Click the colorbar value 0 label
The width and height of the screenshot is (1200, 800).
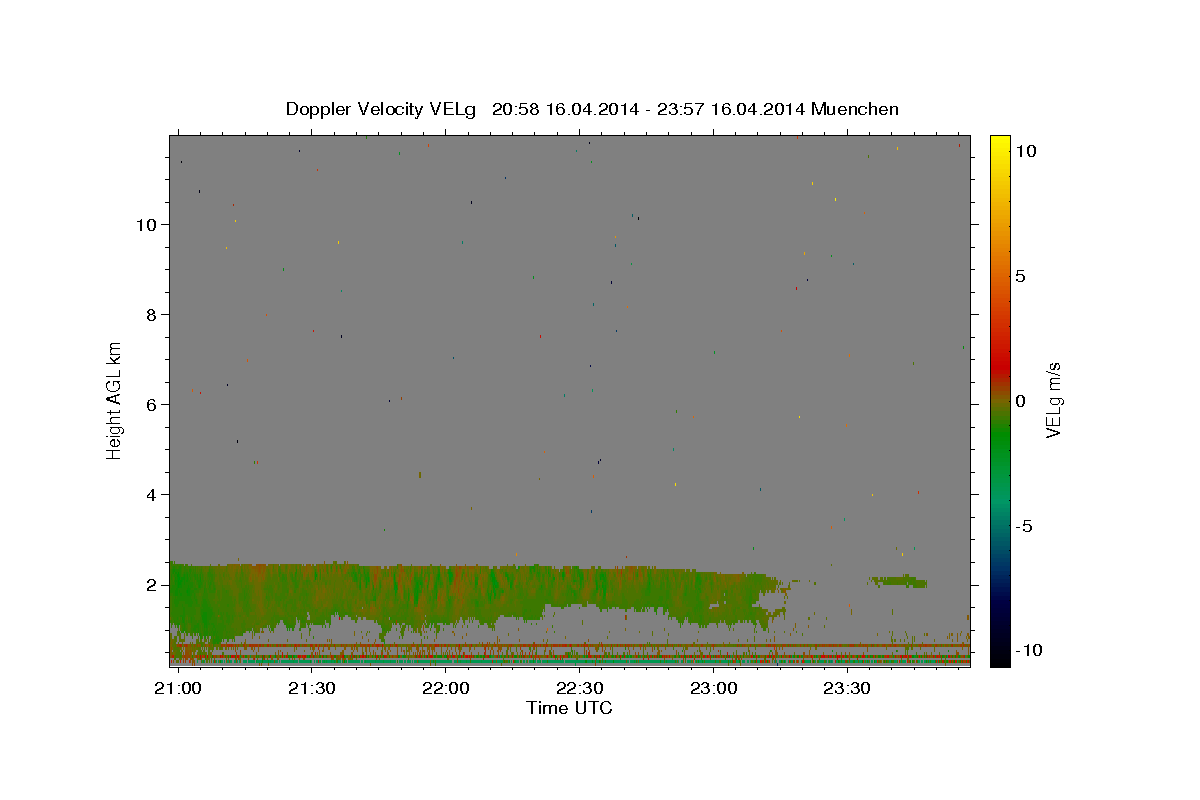tap(1020, 401)
